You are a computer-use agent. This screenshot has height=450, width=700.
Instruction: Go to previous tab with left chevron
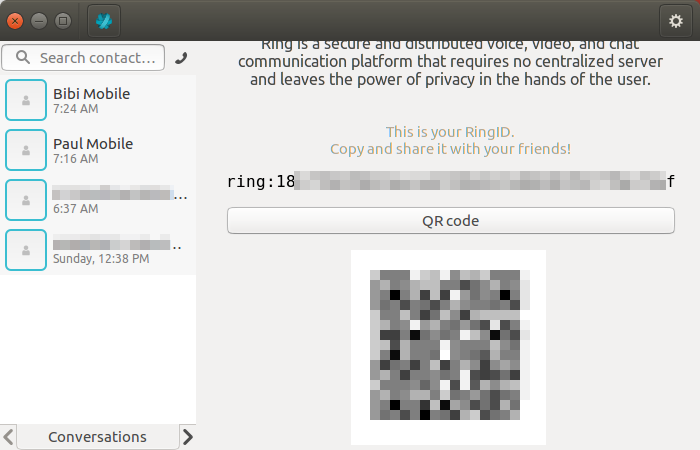(x=8, y=437)
